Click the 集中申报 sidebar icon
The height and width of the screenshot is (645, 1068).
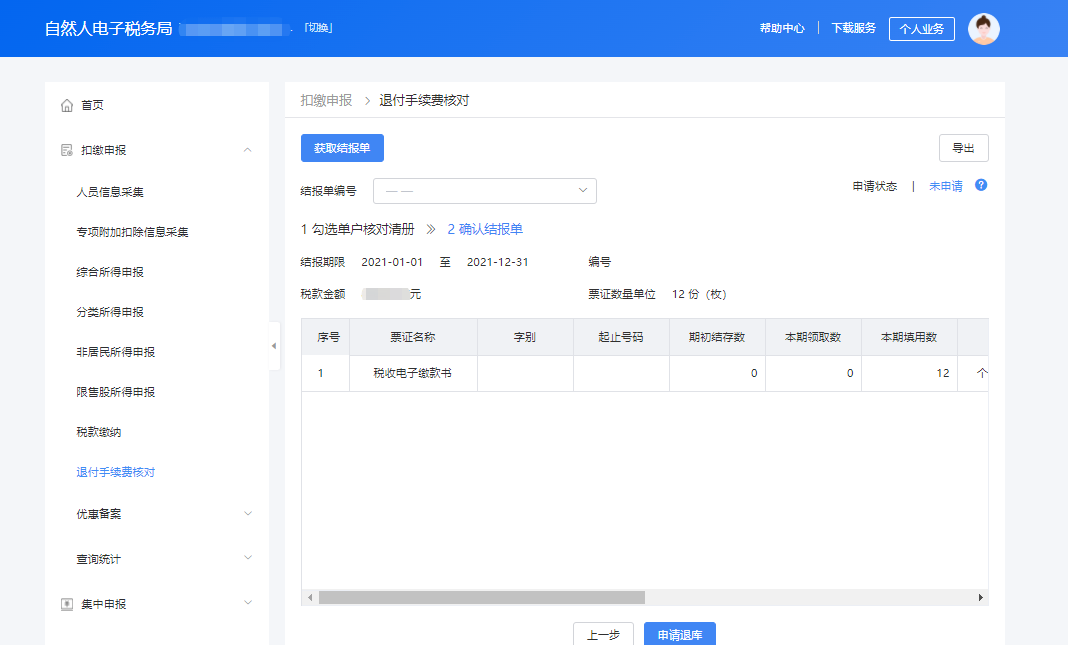pyautogui.click(x=67, y=604)
